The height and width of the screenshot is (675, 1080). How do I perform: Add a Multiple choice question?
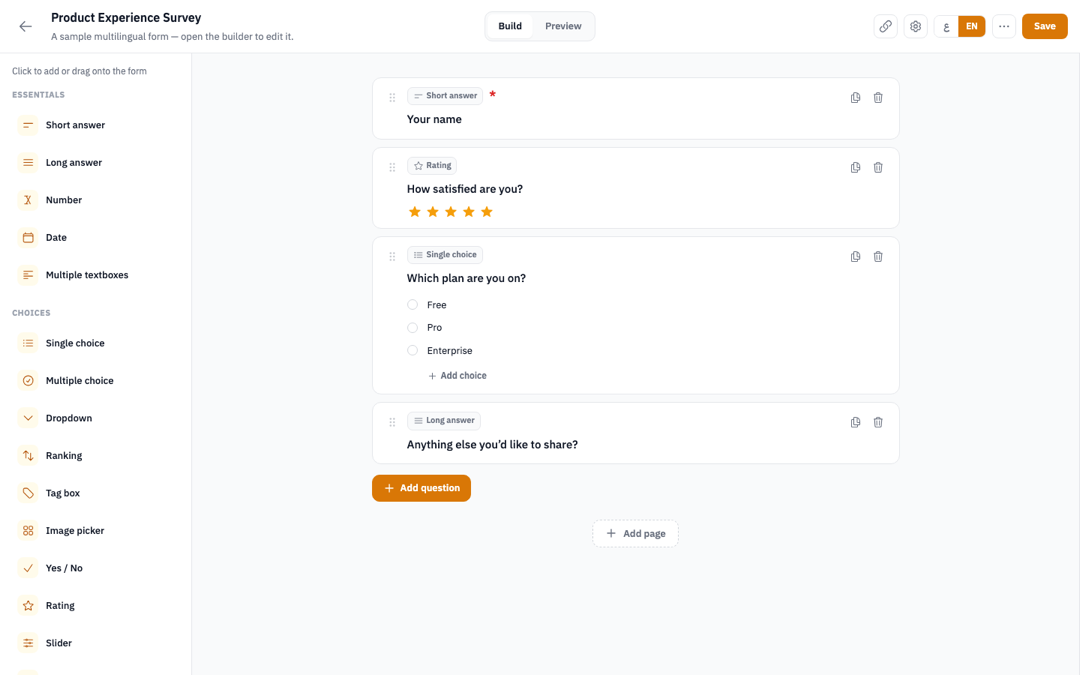[95, 380]
